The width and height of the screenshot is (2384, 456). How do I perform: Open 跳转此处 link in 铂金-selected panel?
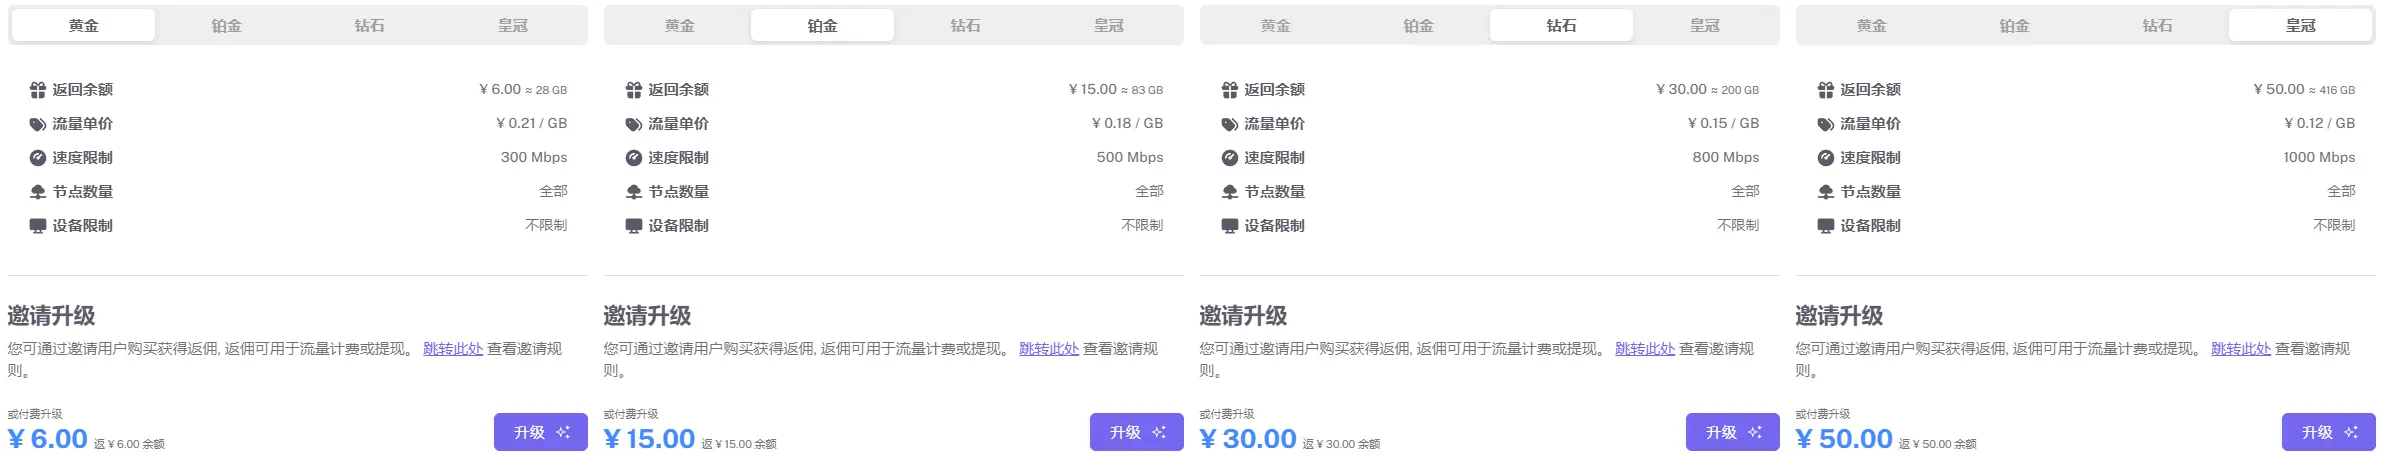click(1049, 349)
